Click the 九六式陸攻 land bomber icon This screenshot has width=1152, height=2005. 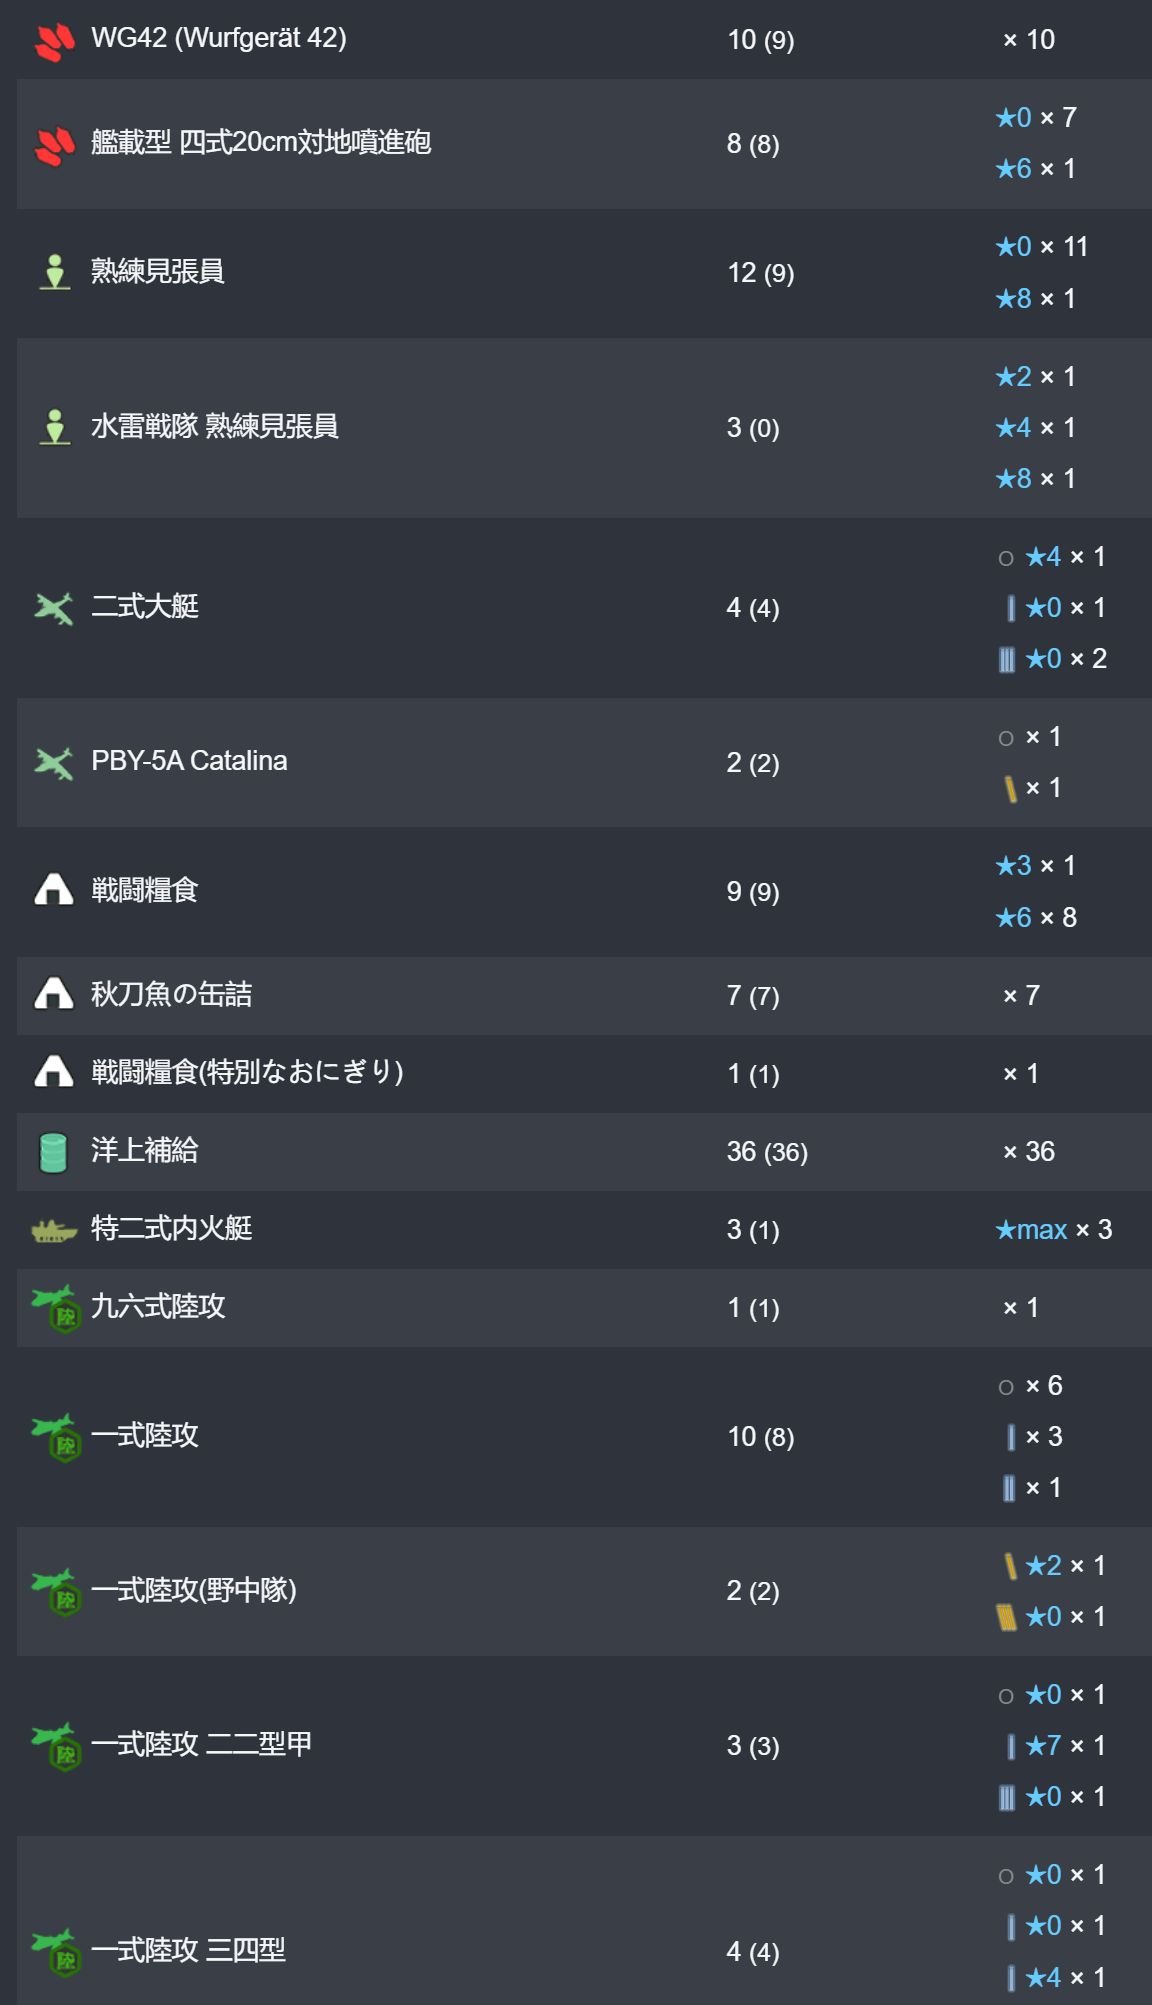[56, 1308]
